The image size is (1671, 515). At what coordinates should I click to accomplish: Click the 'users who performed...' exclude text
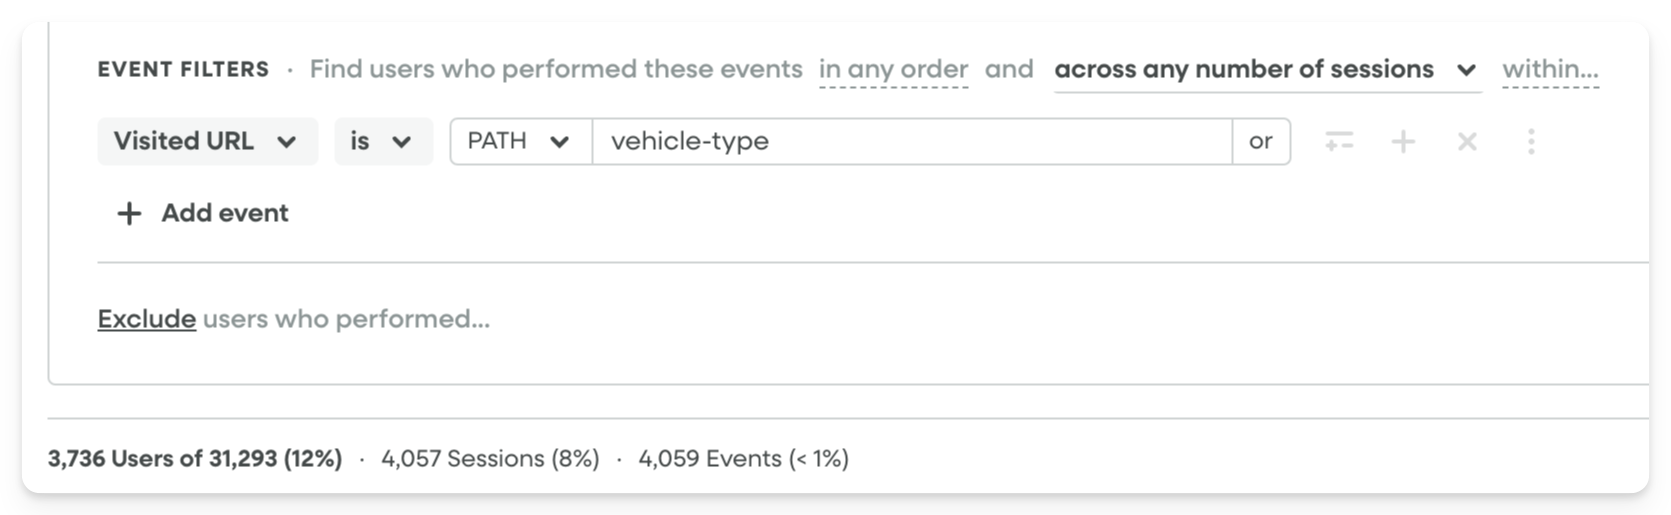pyautogui.click(x=346, y=319)
